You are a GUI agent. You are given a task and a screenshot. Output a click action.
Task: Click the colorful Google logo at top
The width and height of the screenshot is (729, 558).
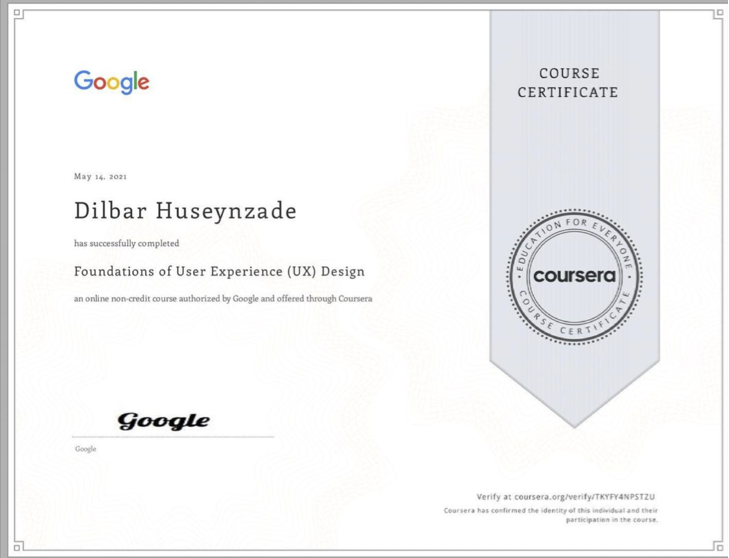[112, 82]
